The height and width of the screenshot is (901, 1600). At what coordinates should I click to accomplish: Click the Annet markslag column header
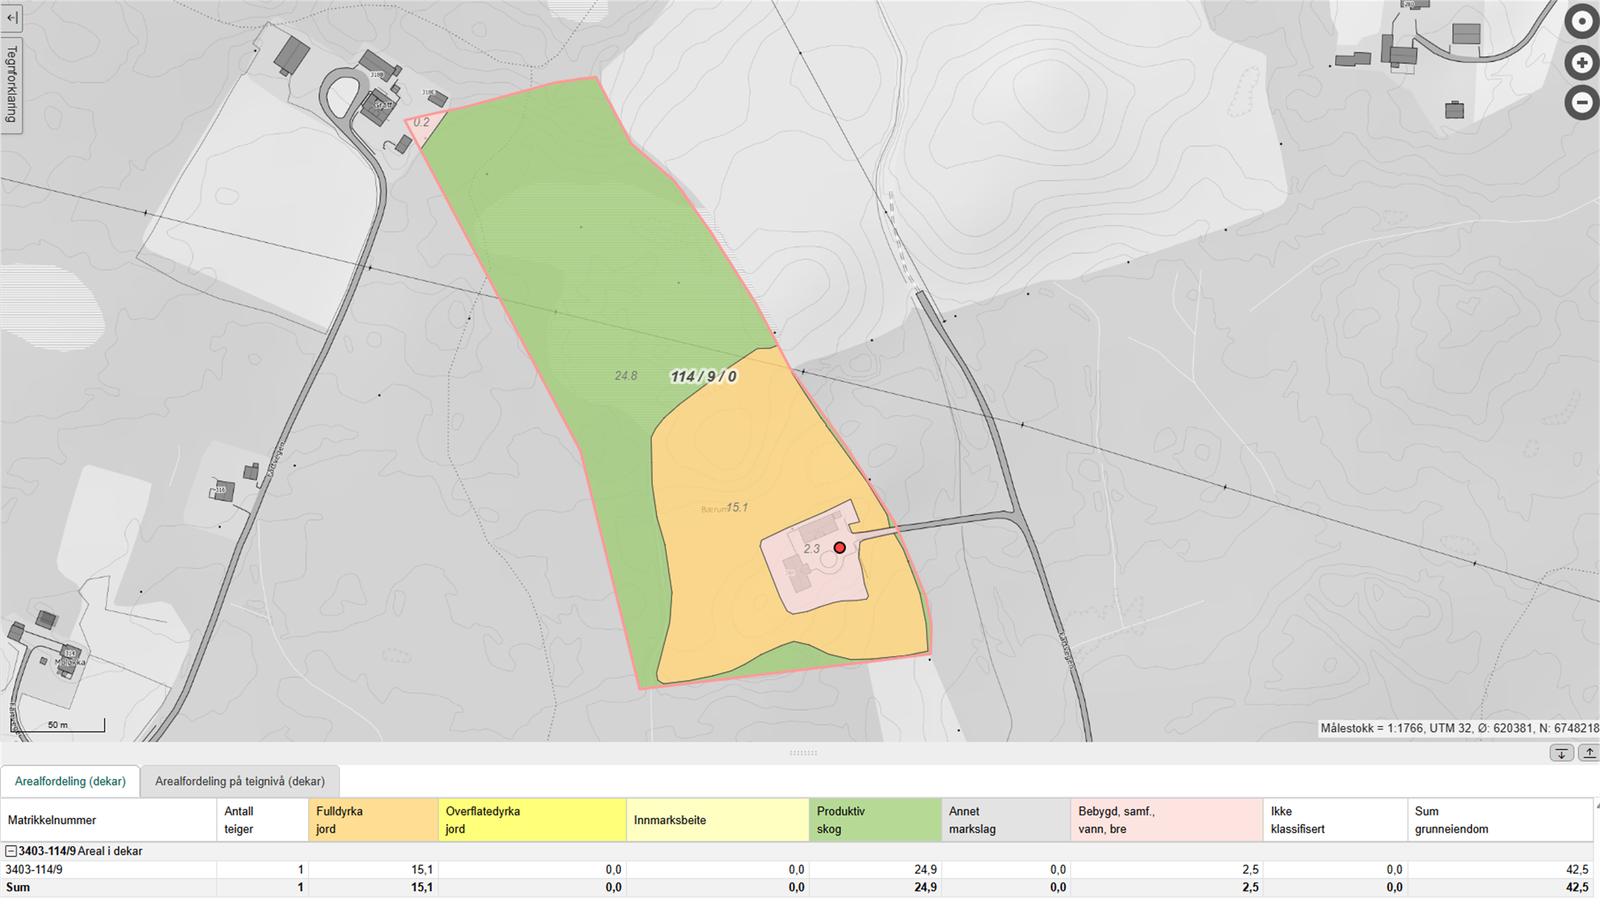click(1006, 820)
